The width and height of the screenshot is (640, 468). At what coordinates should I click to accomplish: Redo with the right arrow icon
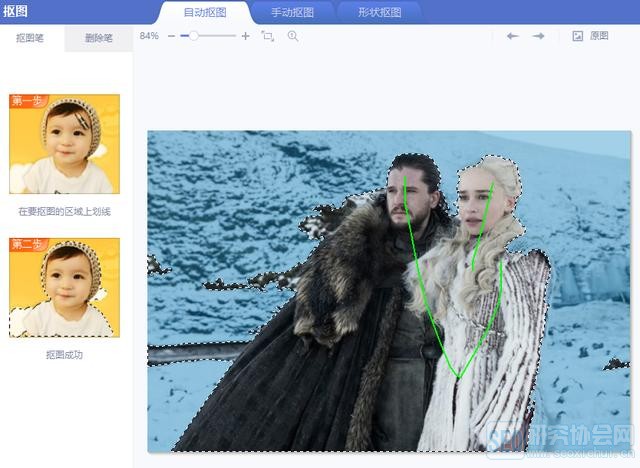click(x=538, y=36)
